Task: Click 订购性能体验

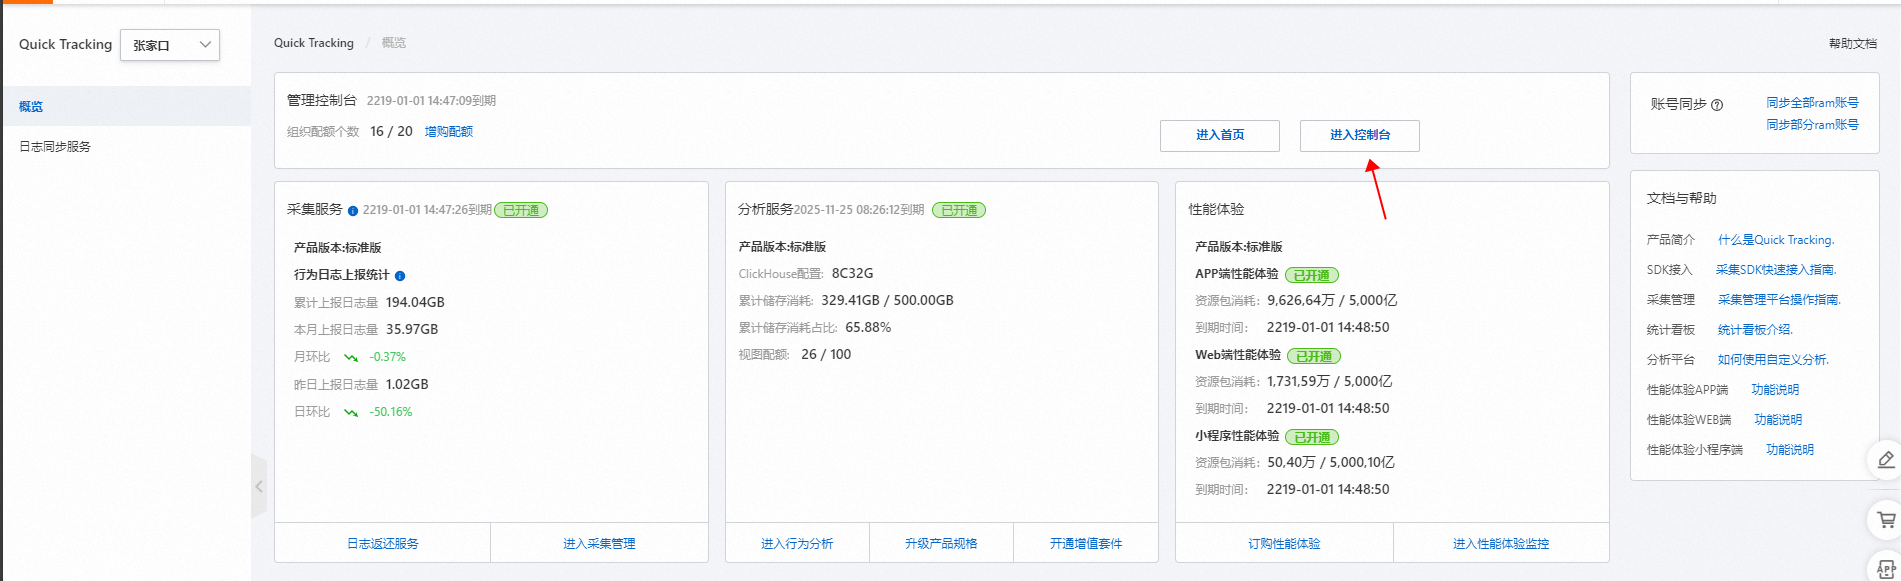Action: tap(1284, 544)
